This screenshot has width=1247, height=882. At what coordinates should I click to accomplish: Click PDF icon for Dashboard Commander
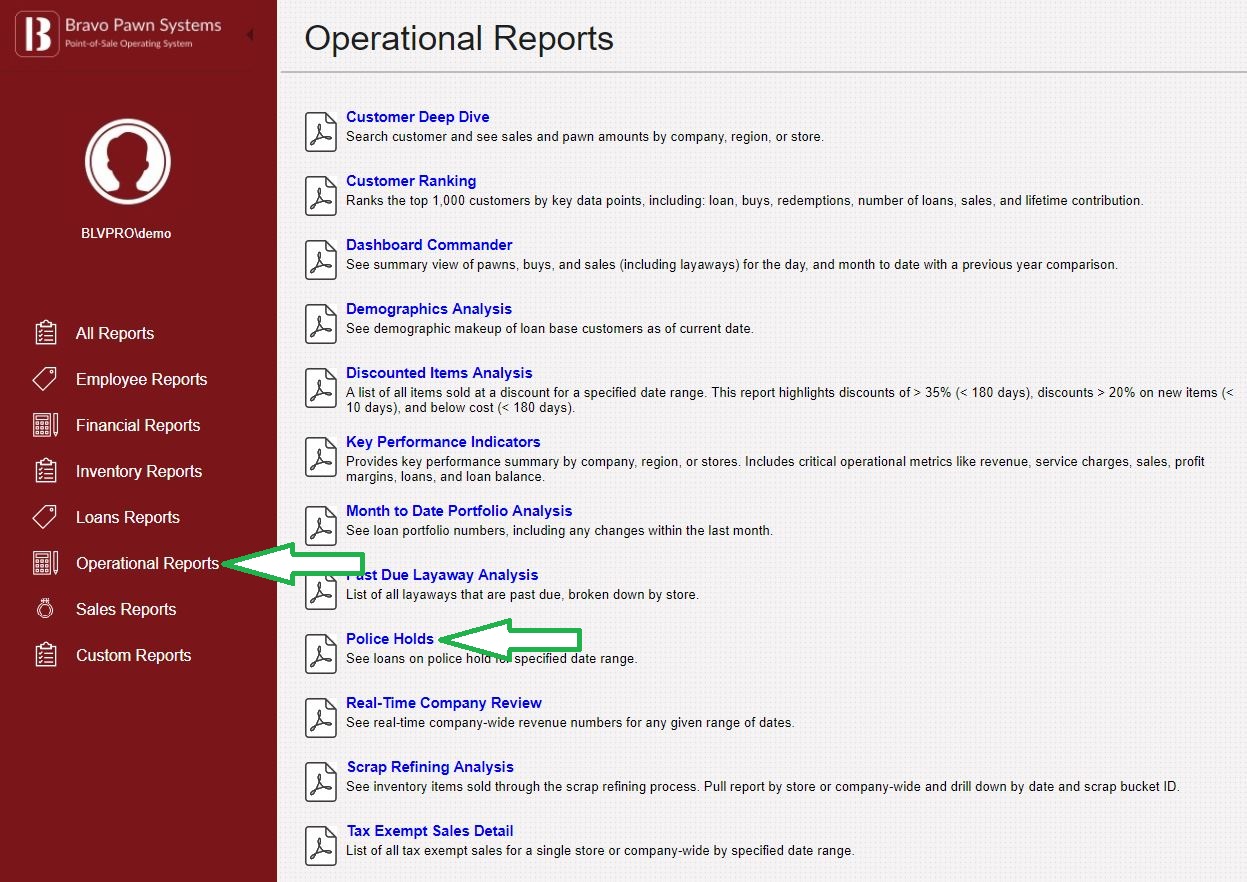(x=320, y=260)
